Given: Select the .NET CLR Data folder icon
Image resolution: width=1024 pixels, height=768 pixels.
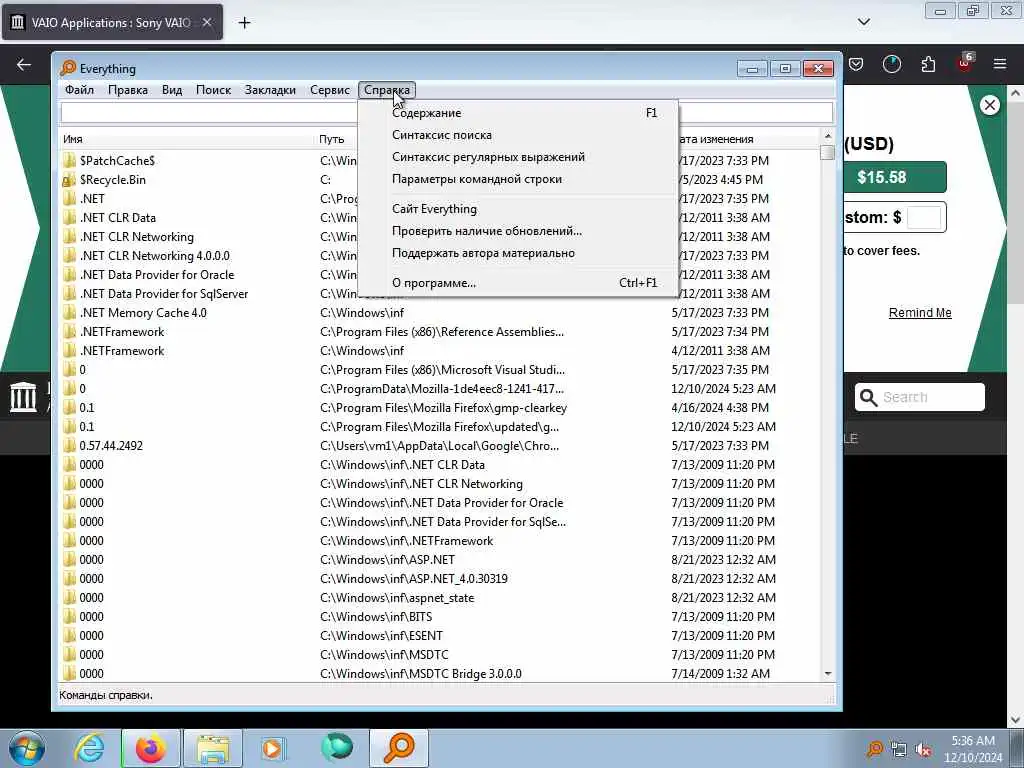Looking at the screenshot, I should [69, 217].
